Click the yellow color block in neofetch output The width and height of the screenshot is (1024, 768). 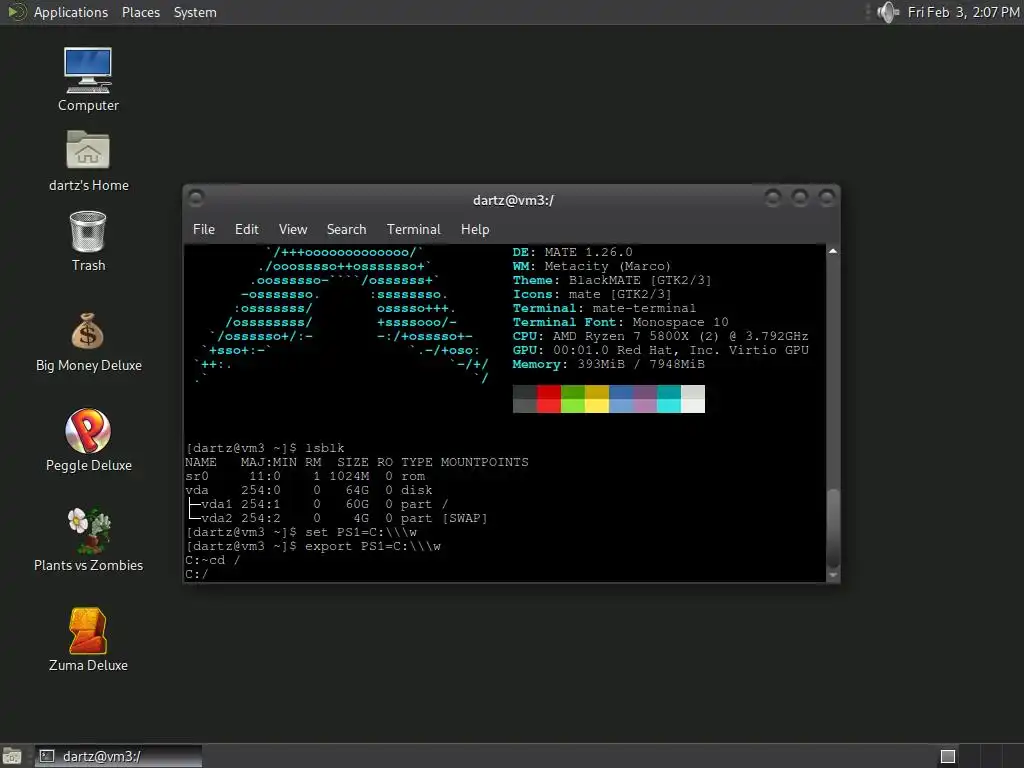[x=597, y=398]
